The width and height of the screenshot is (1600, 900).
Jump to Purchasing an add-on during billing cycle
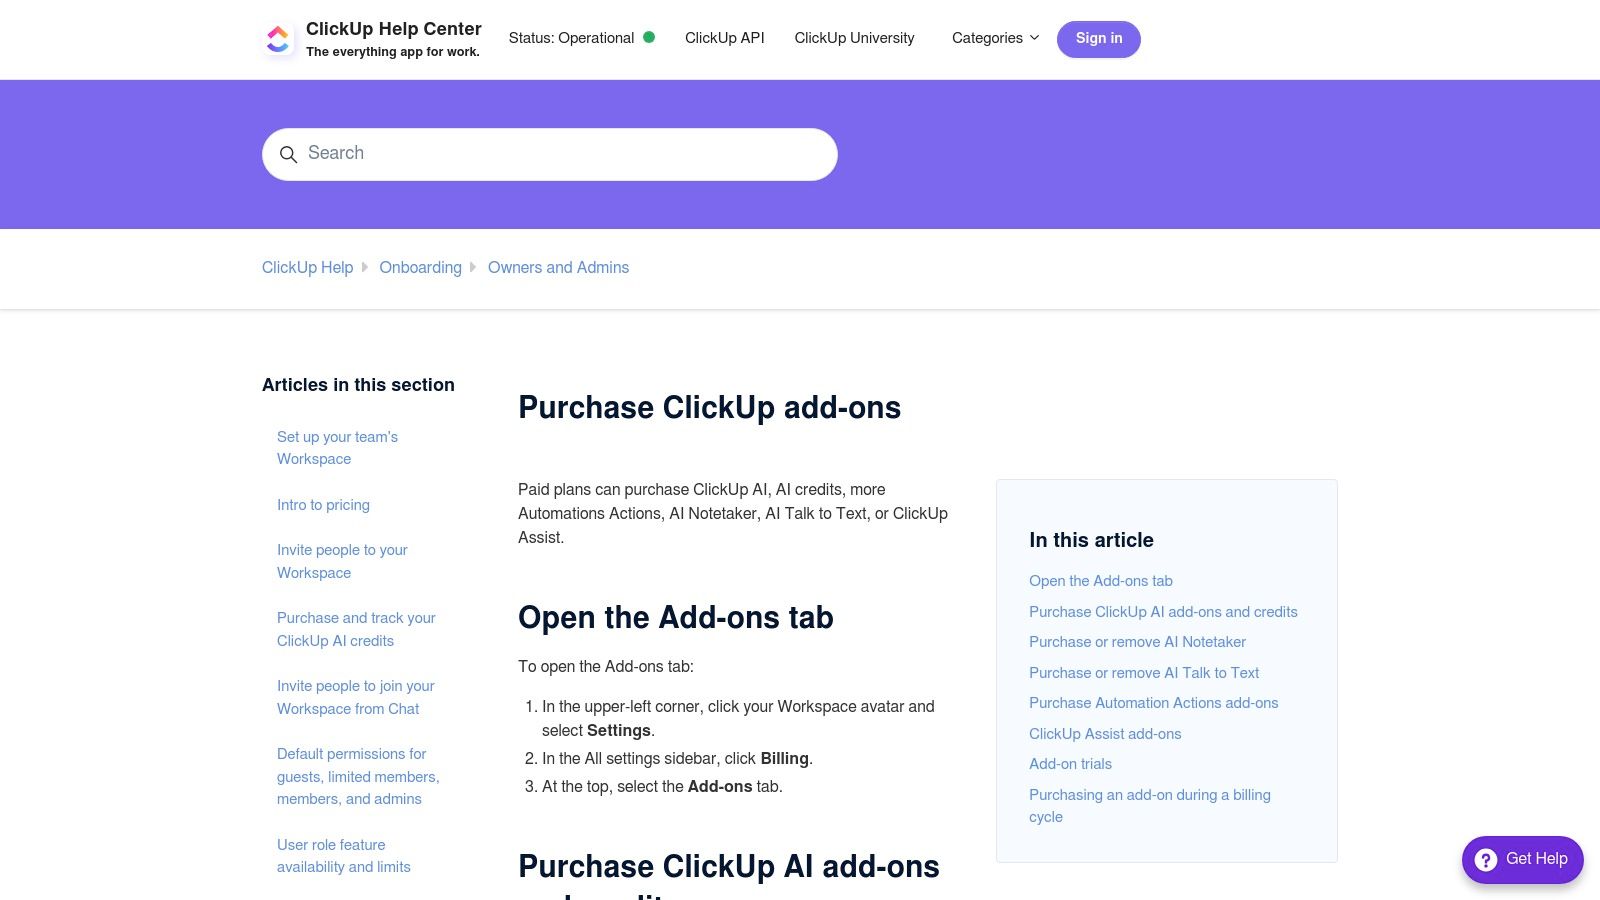(1150, 806)
